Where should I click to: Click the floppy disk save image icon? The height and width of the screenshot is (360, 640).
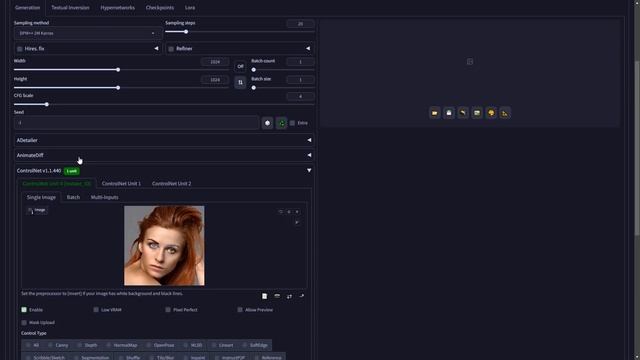click(x=449, y=113)
